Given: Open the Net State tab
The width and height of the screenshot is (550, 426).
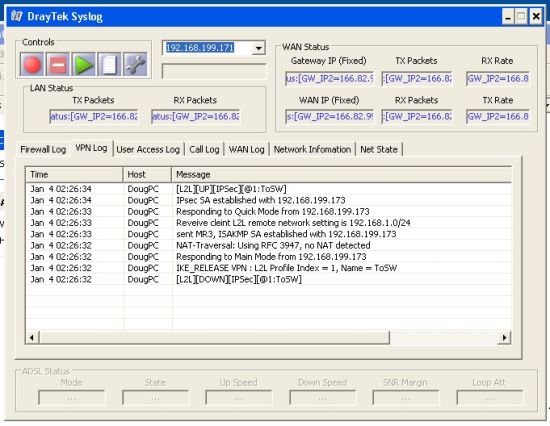Looking at the screenshot, I should tap(379, 149).
